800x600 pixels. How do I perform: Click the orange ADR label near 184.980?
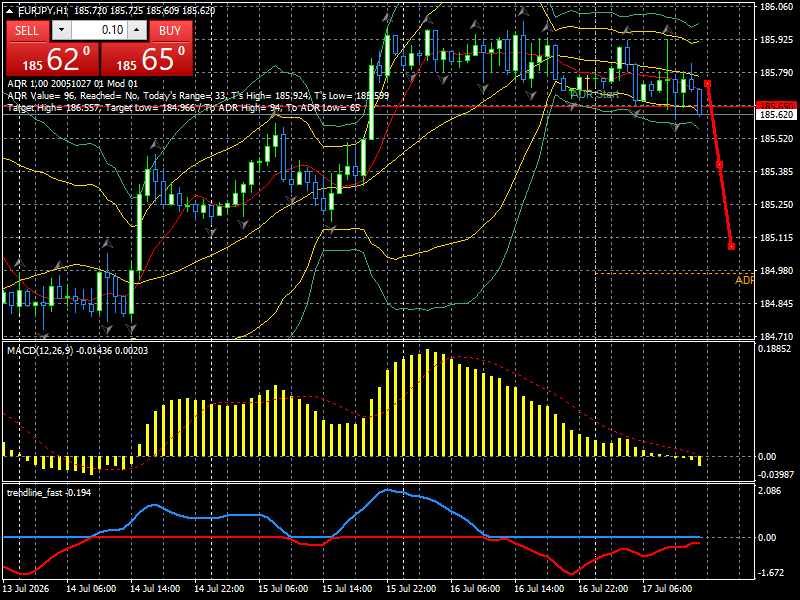[x=744, y=281]
